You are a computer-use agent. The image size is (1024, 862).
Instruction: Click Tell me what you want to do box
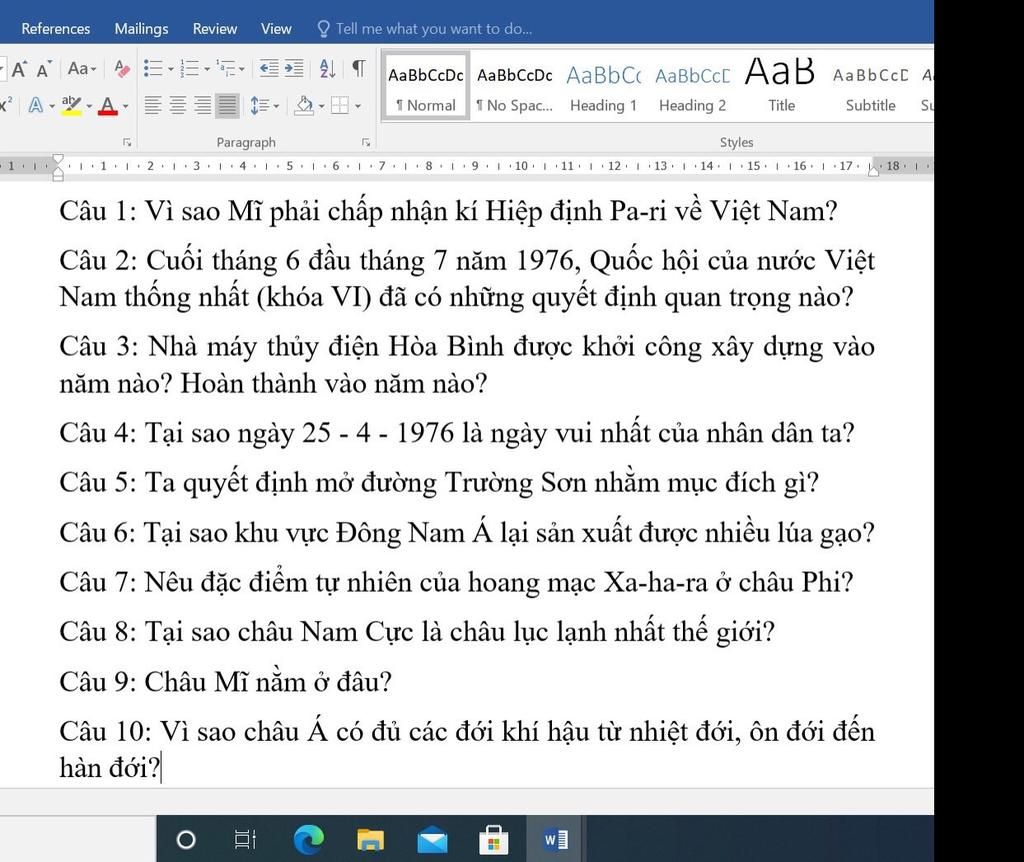point(434,29)
